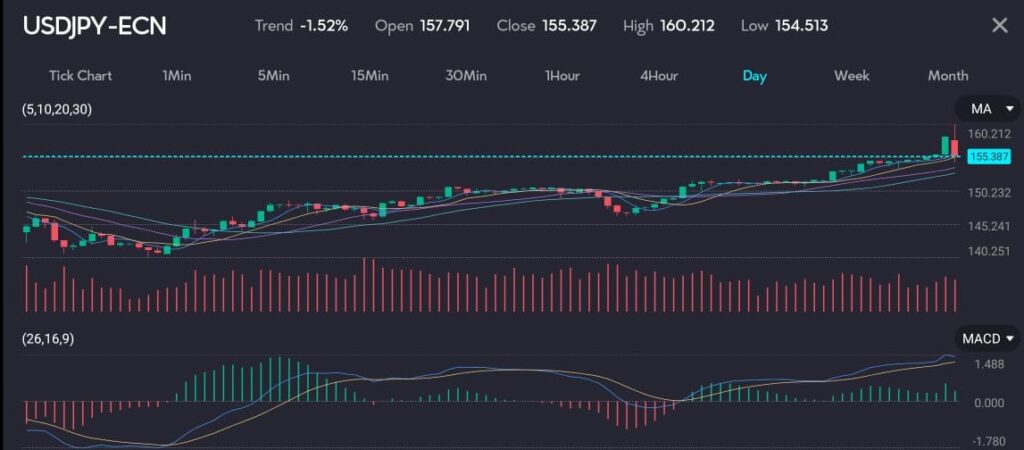The width and height of the screenshot is (1024, 450).
Task: Switch to Tick Chart view
Action: (x=80, y=76)
